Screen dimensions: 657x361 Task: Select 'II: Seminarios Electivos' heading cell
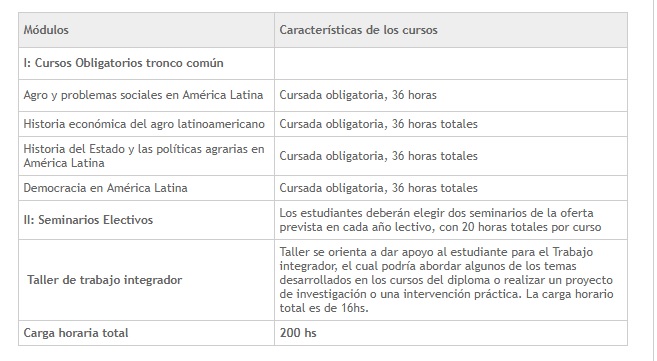point(146,220)
